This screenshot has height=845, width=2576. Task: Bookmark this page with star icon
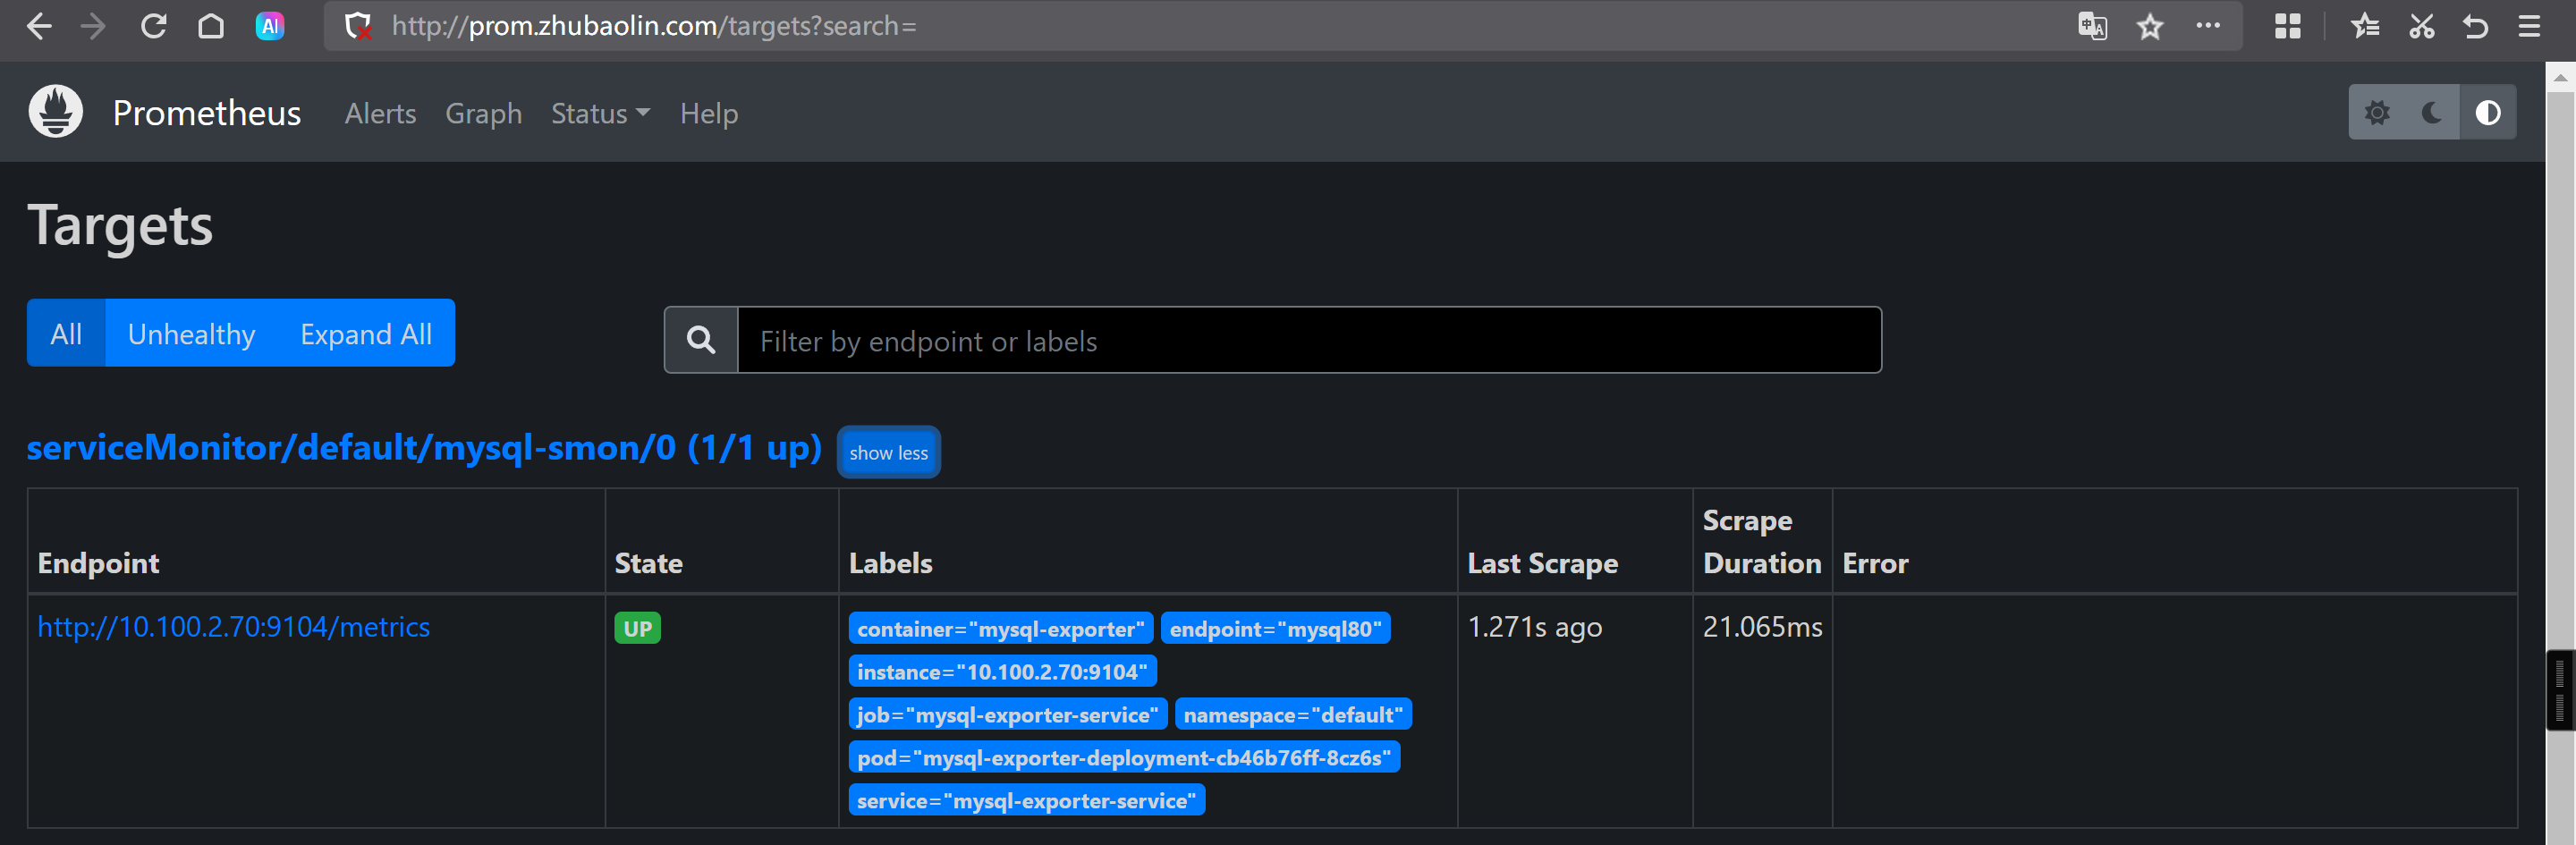pos(2150,26)
